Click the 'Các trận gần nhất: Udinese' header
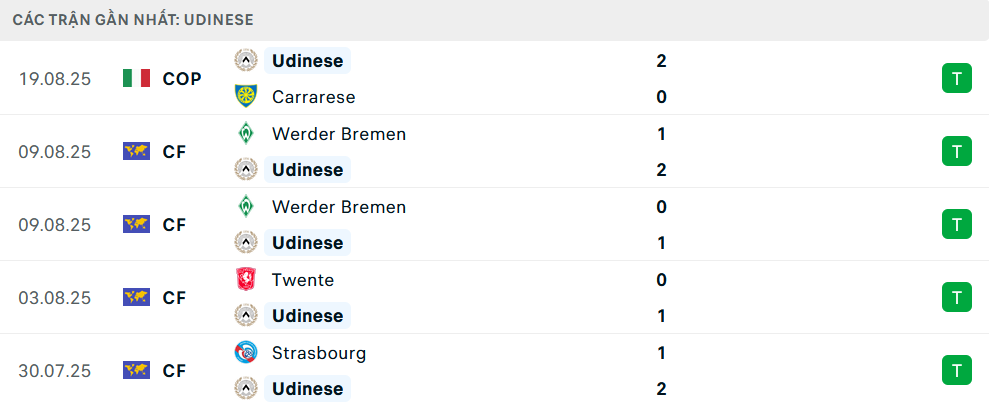The width and height of the screenshot is (992, 402). coord(133,19)
